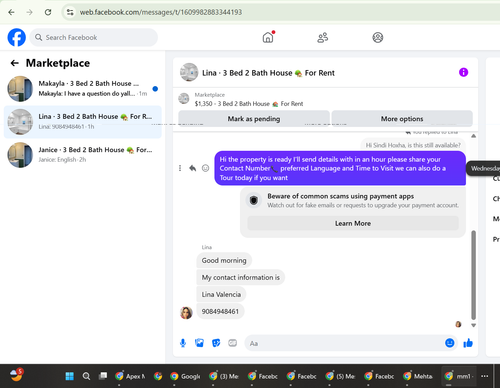Image resolution: width=500 pixels, height=388 pixels.
Task: Open the Windows Start button
Action: pos(70,376)
